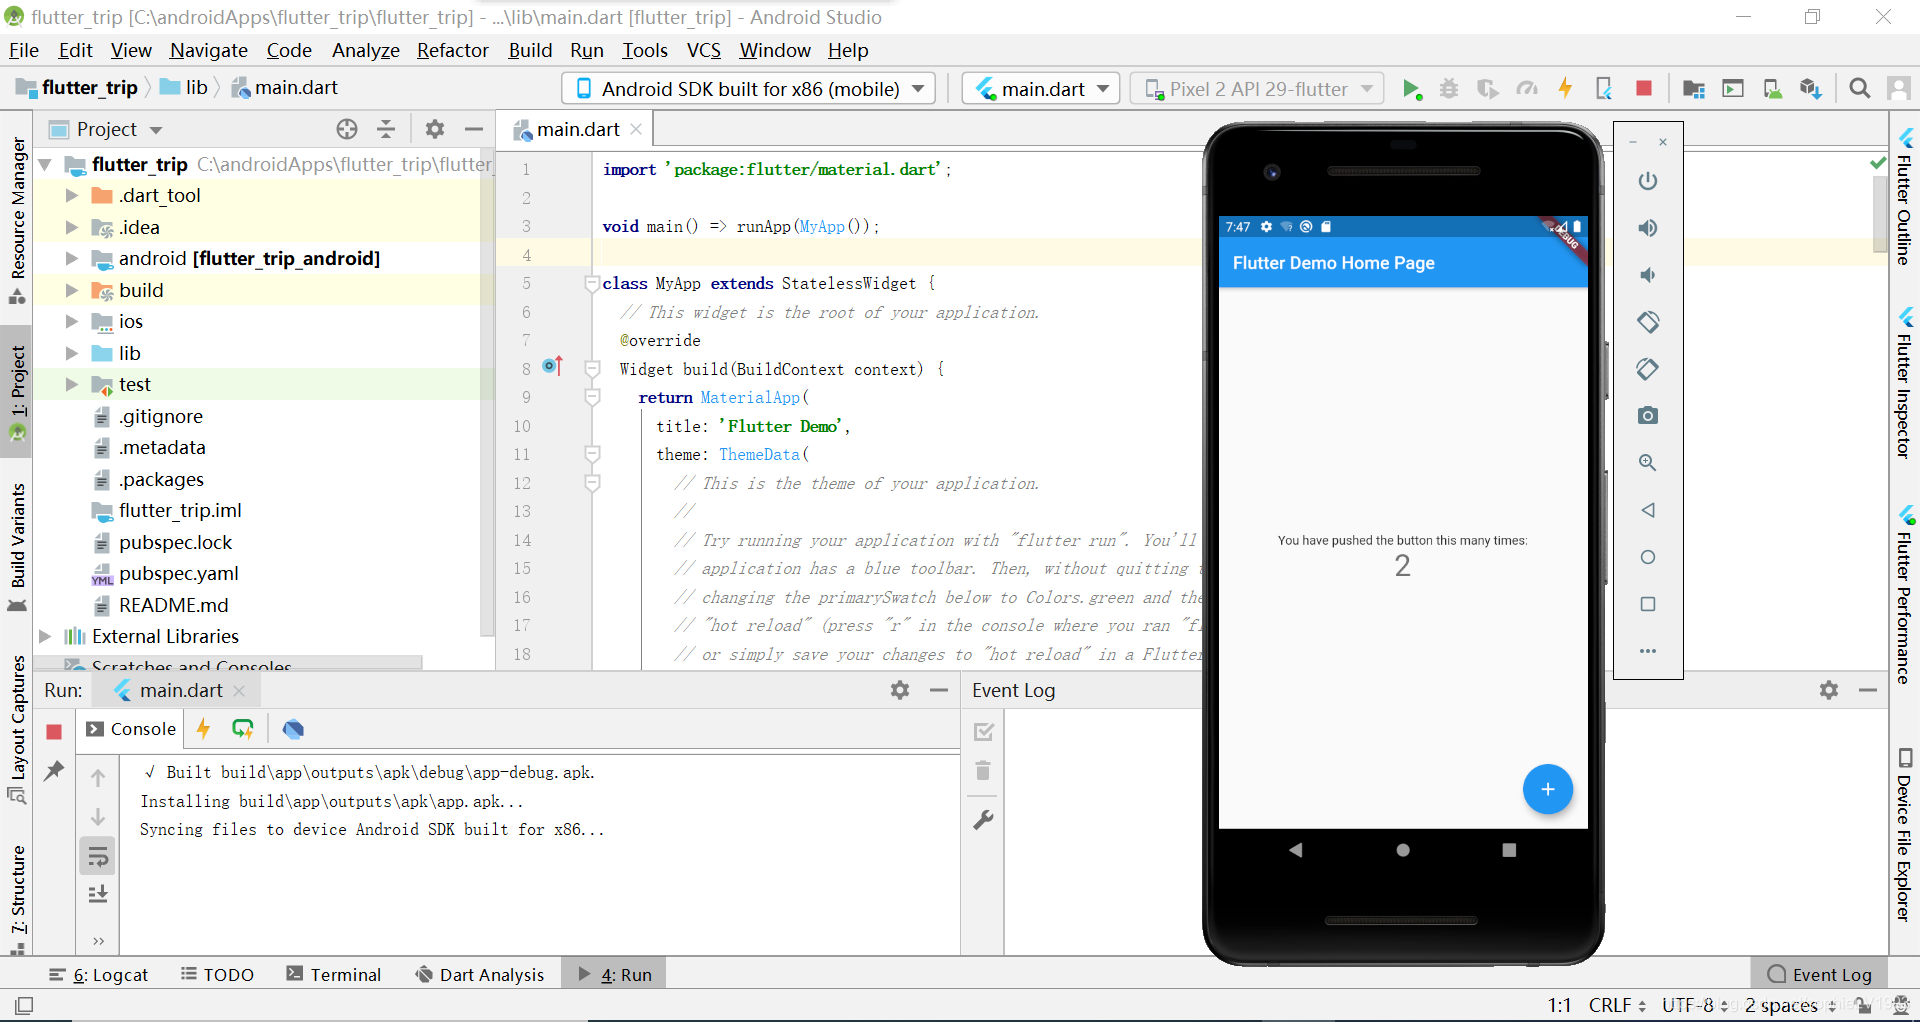Open the VCS menu
1920x1022 pixels.
point(703,50)
